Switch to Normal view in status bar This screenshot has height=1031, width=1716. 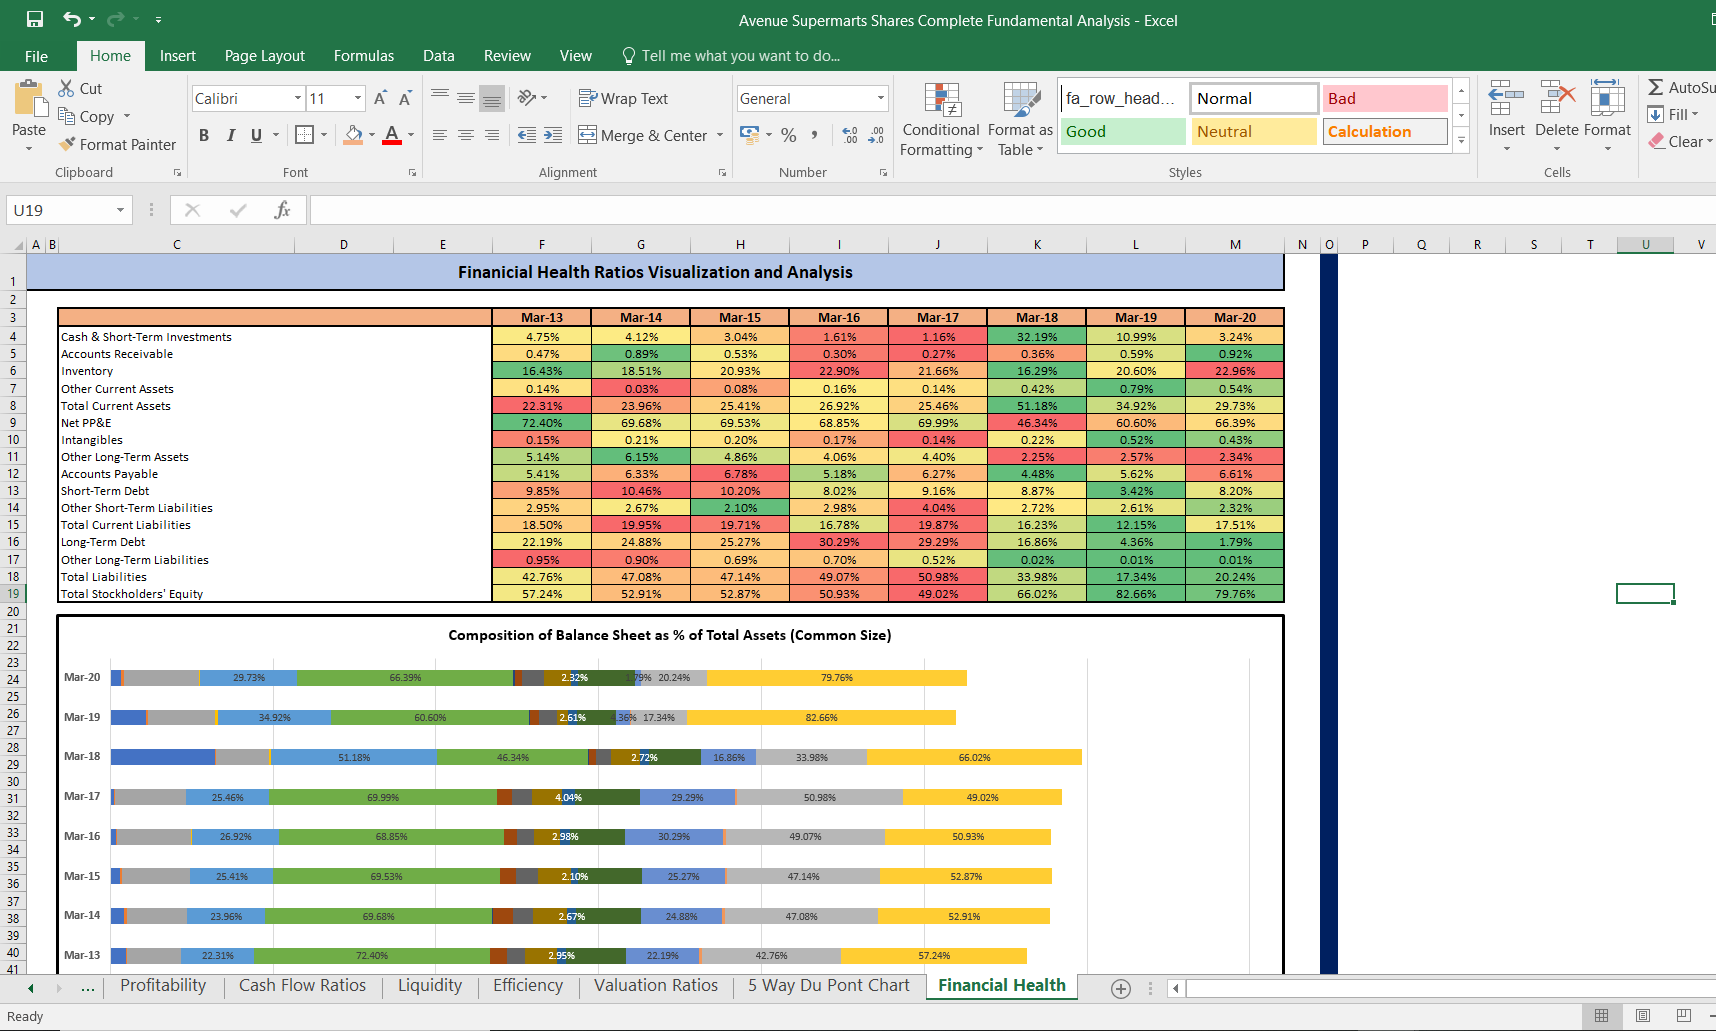[x=1601, y=1015]
